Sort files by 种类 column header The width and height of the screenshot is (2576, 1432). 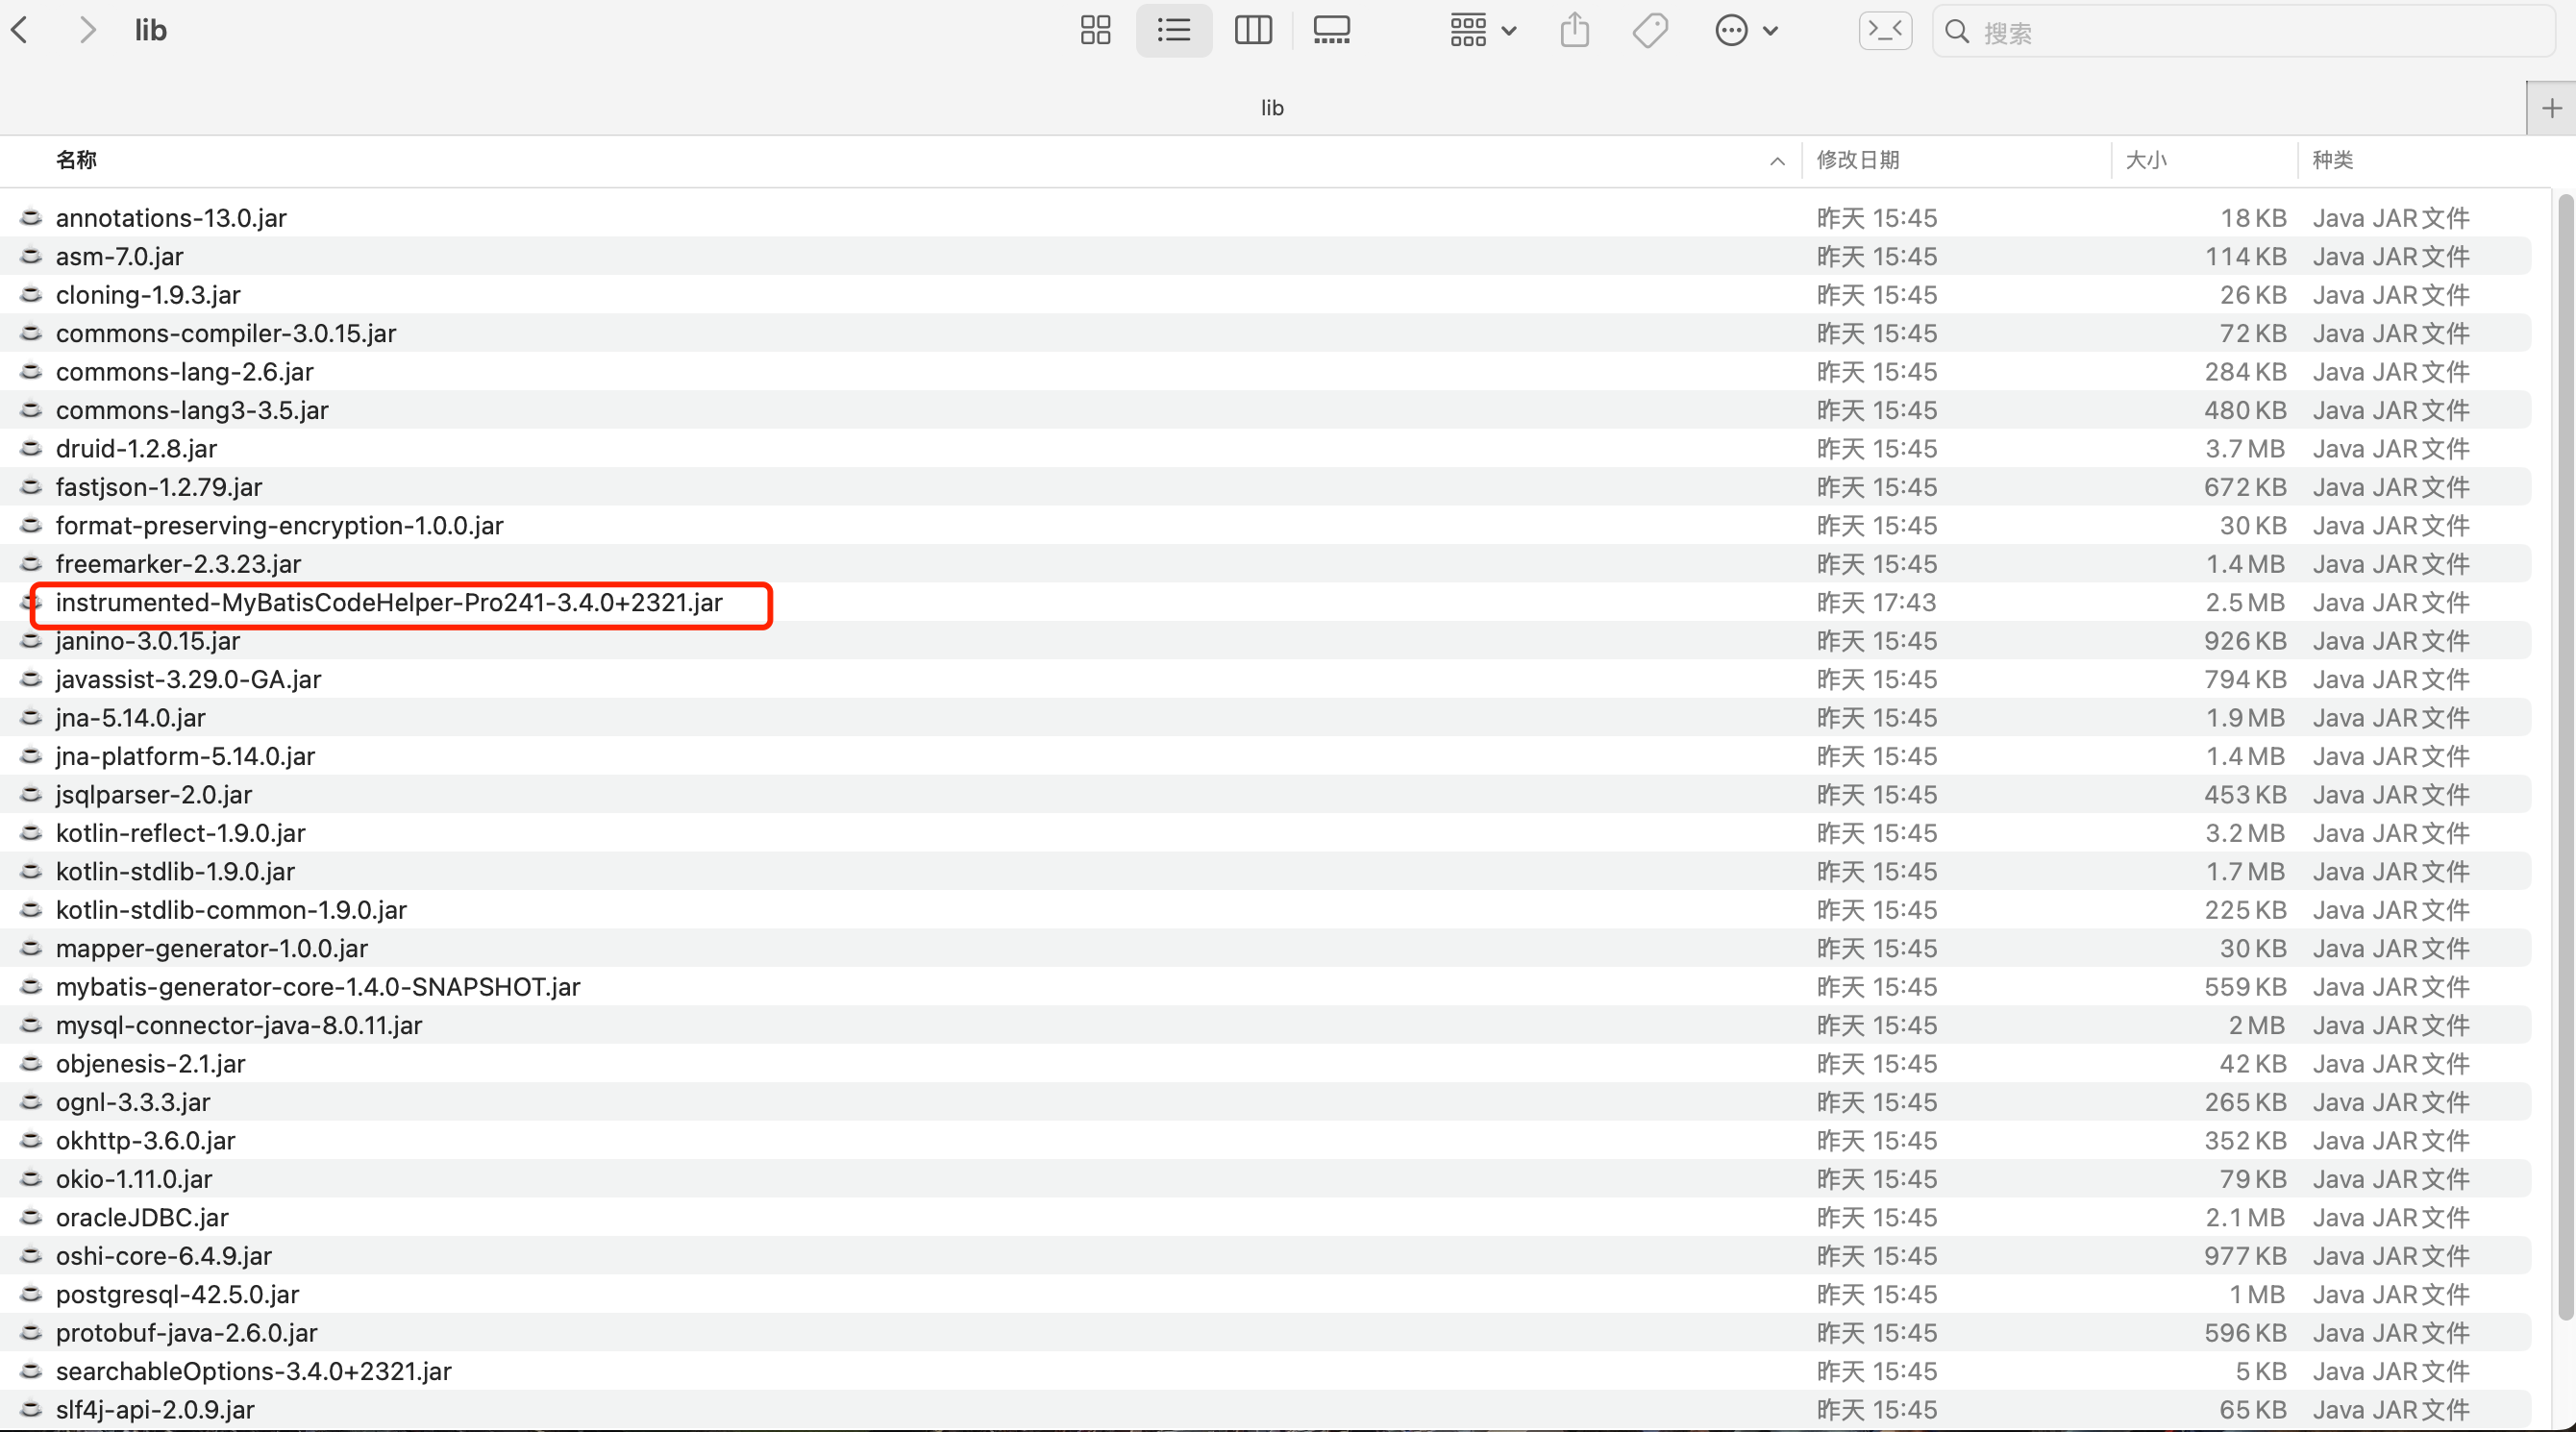[x=2332, y=160]
